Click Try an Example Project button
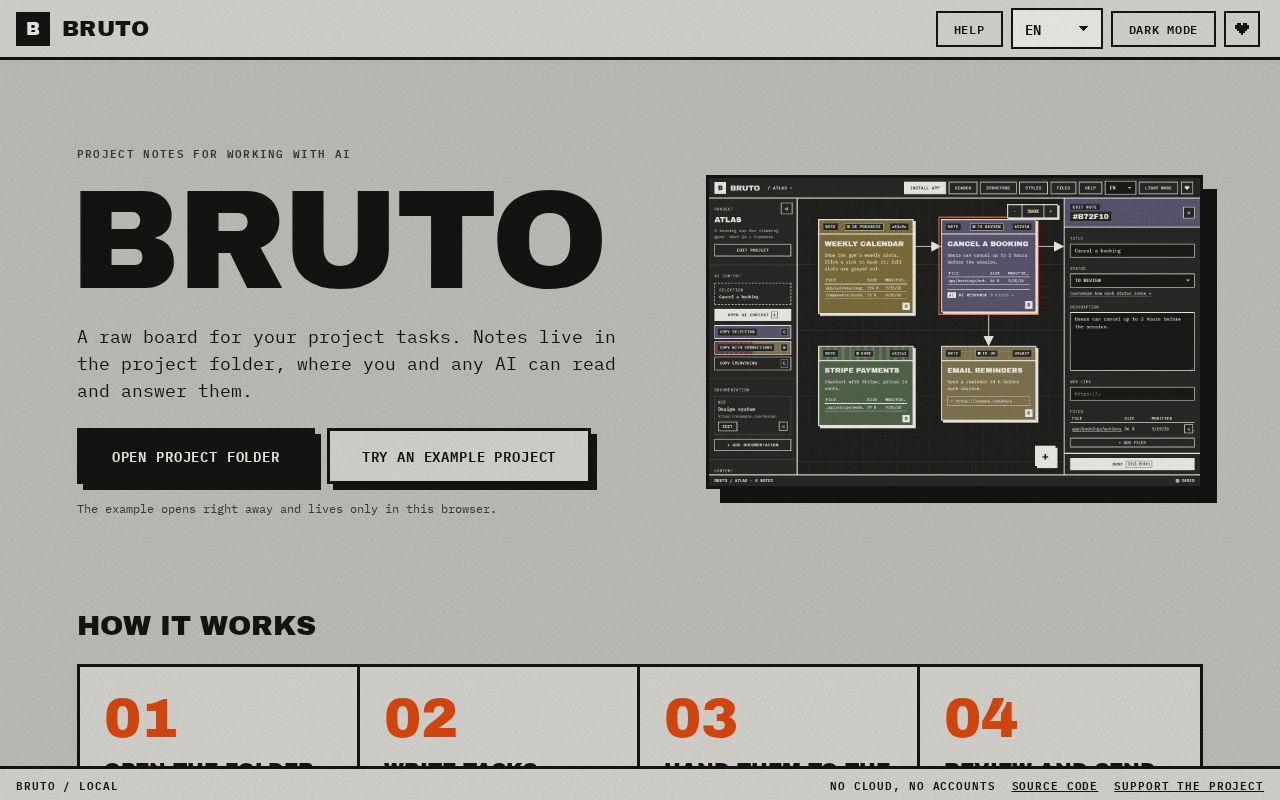The width and height of the screenshot is (1280, 800). [x=459, y=456]
